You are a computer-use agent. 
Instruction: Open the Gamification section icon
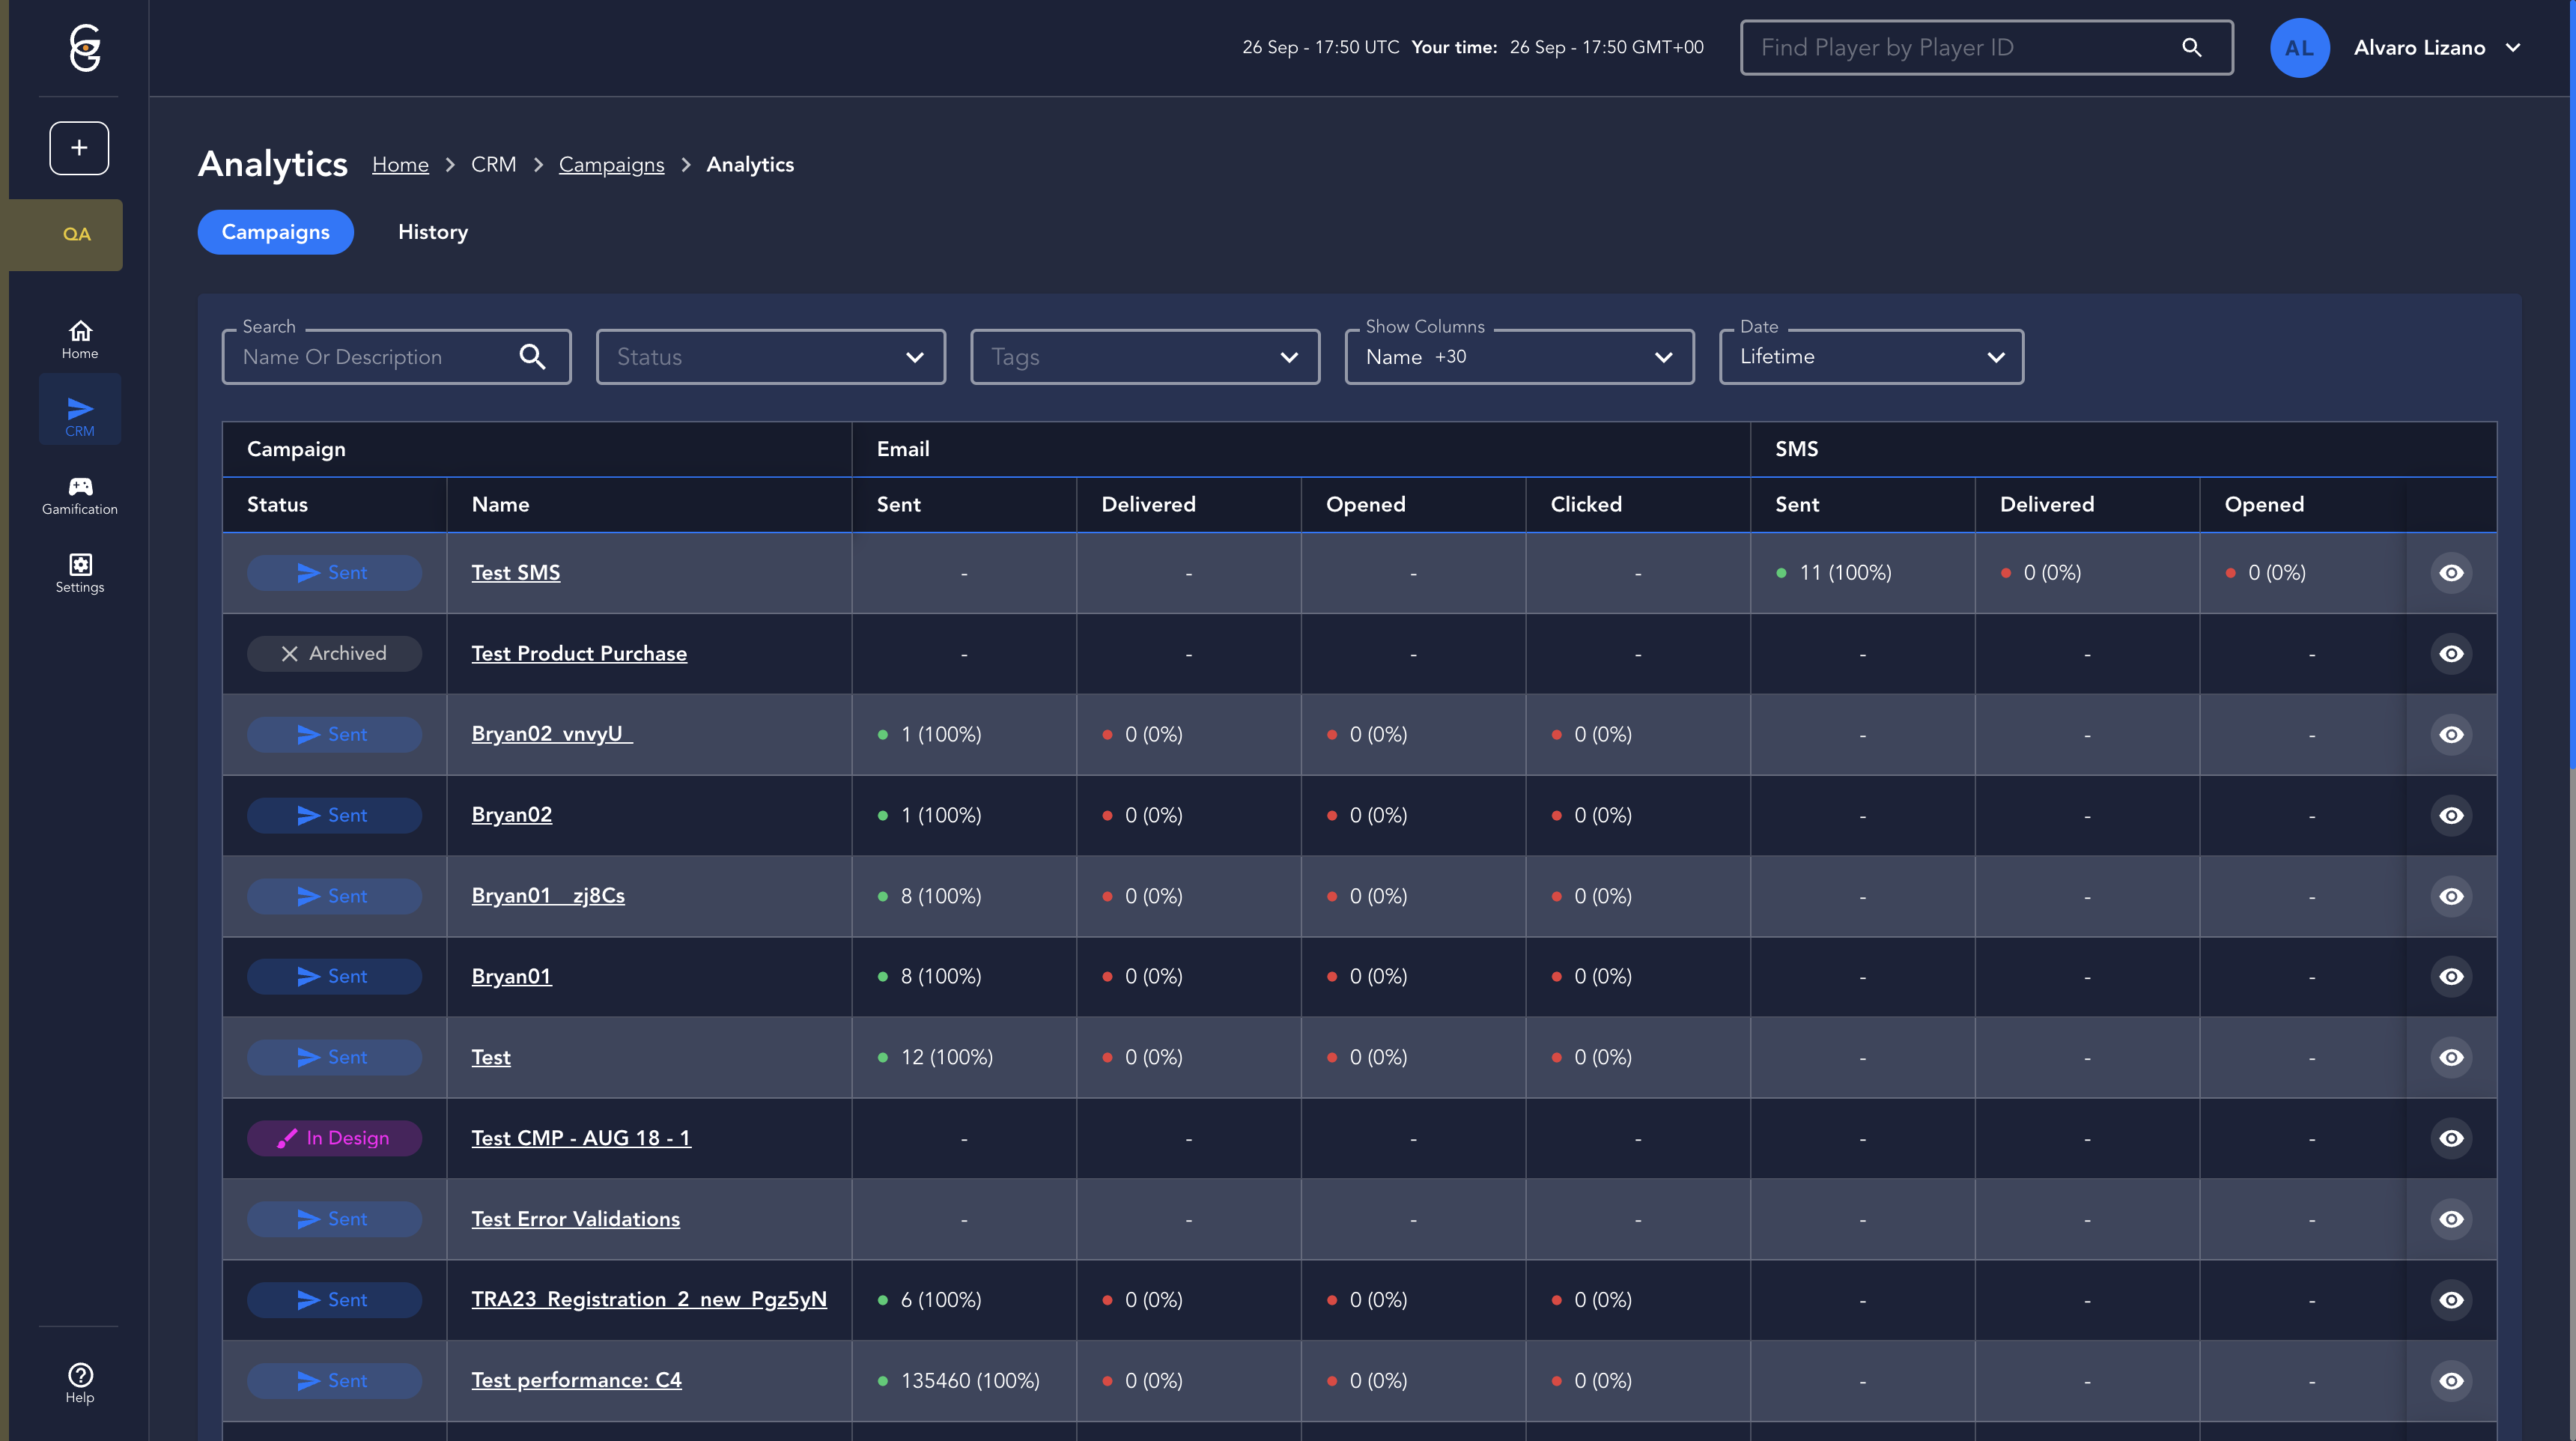[80, 495]
